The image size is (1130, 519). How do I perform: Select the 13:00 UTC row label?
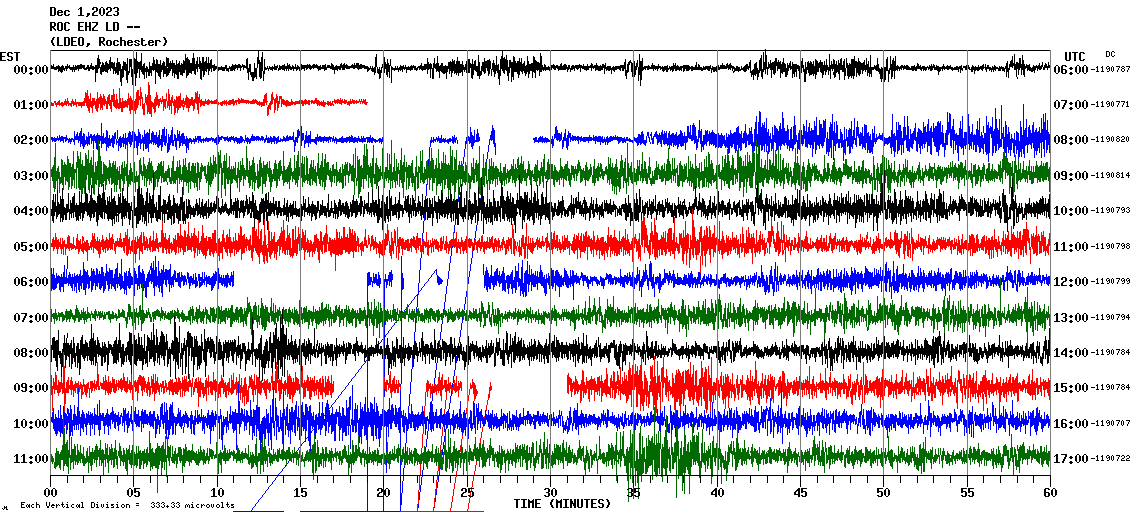coord(1070,317)
